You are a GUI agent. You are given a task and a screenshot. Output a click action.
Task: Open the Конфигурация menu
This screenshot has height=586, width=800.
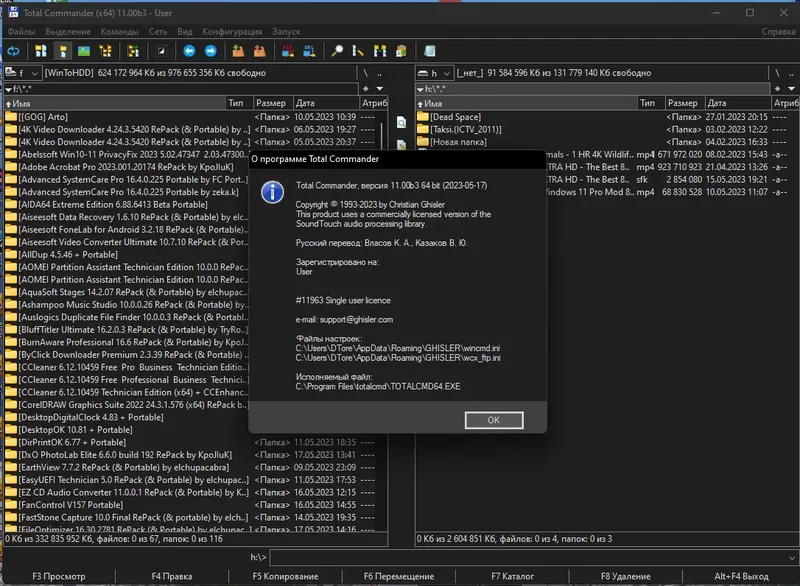(232, 32)
